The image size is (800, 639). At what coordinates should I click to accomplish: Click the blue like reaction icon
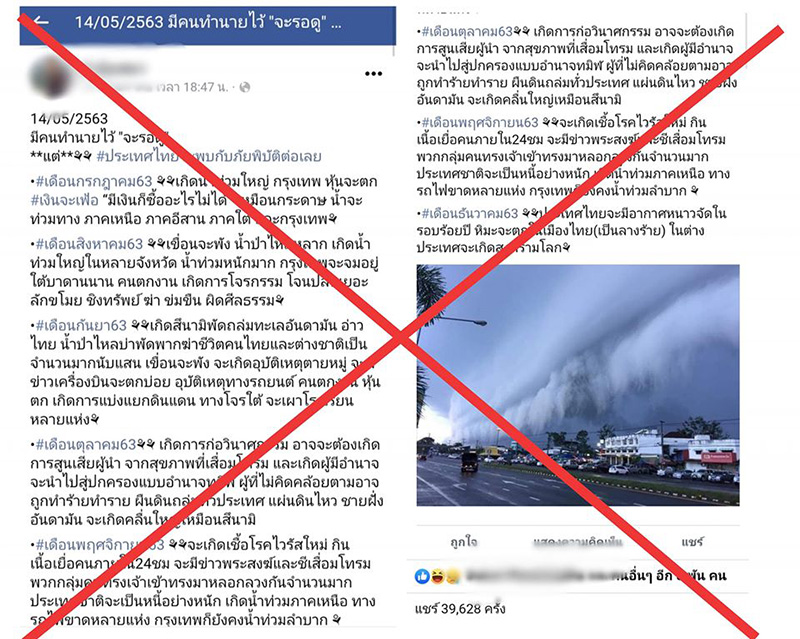click(422, 576)
